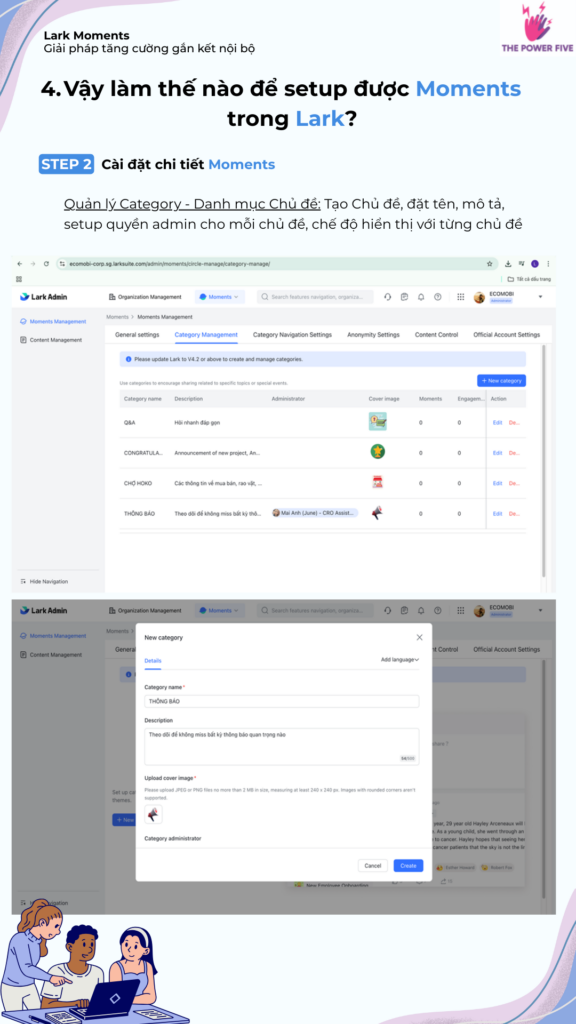Close the New category dialog

(419, 637)
